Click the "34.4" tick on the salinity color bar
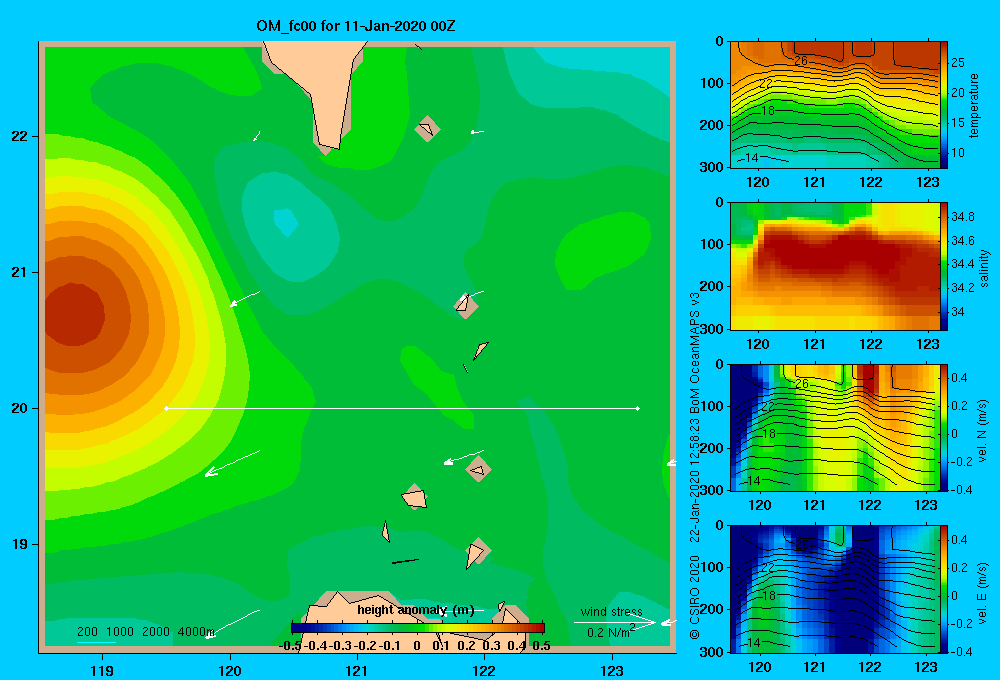The width and height of the screenshot is (1000, 680). [962, 263]
